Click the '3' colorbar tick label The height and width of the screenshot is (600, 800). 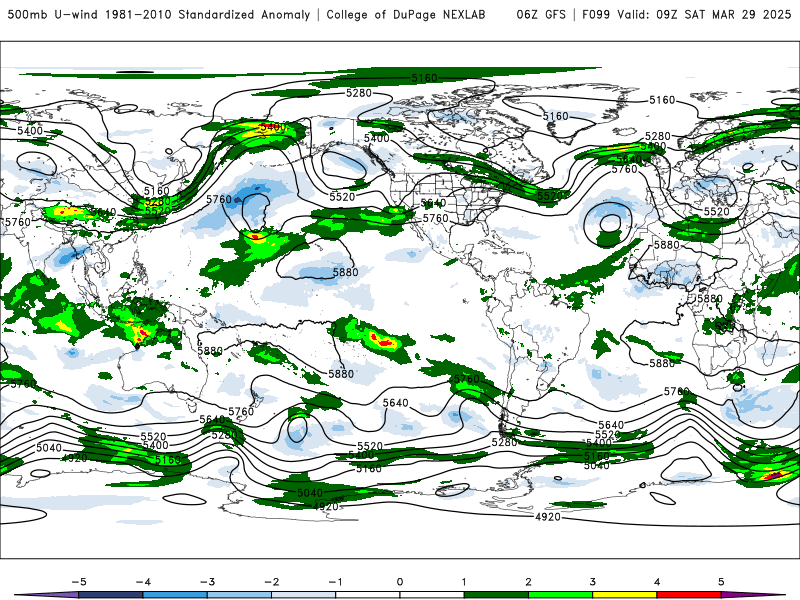point(592,582)
